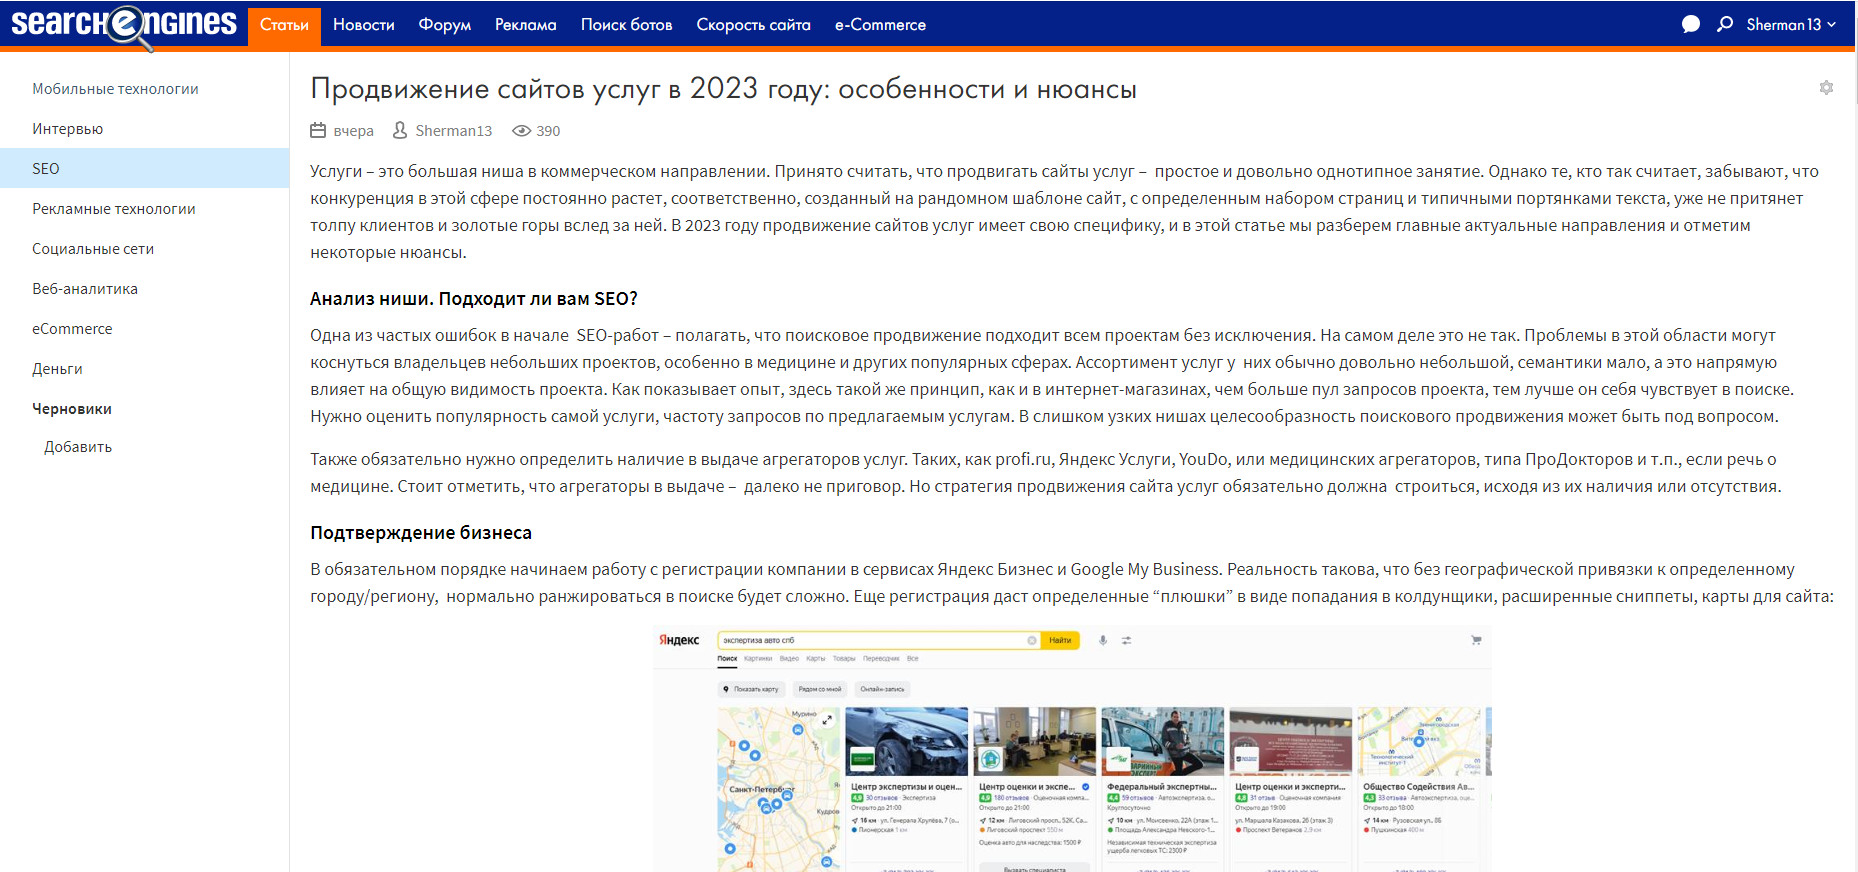Click heading 'Анализ ниши. Подходит ли вам SEO?'

(x=474, y=299)
